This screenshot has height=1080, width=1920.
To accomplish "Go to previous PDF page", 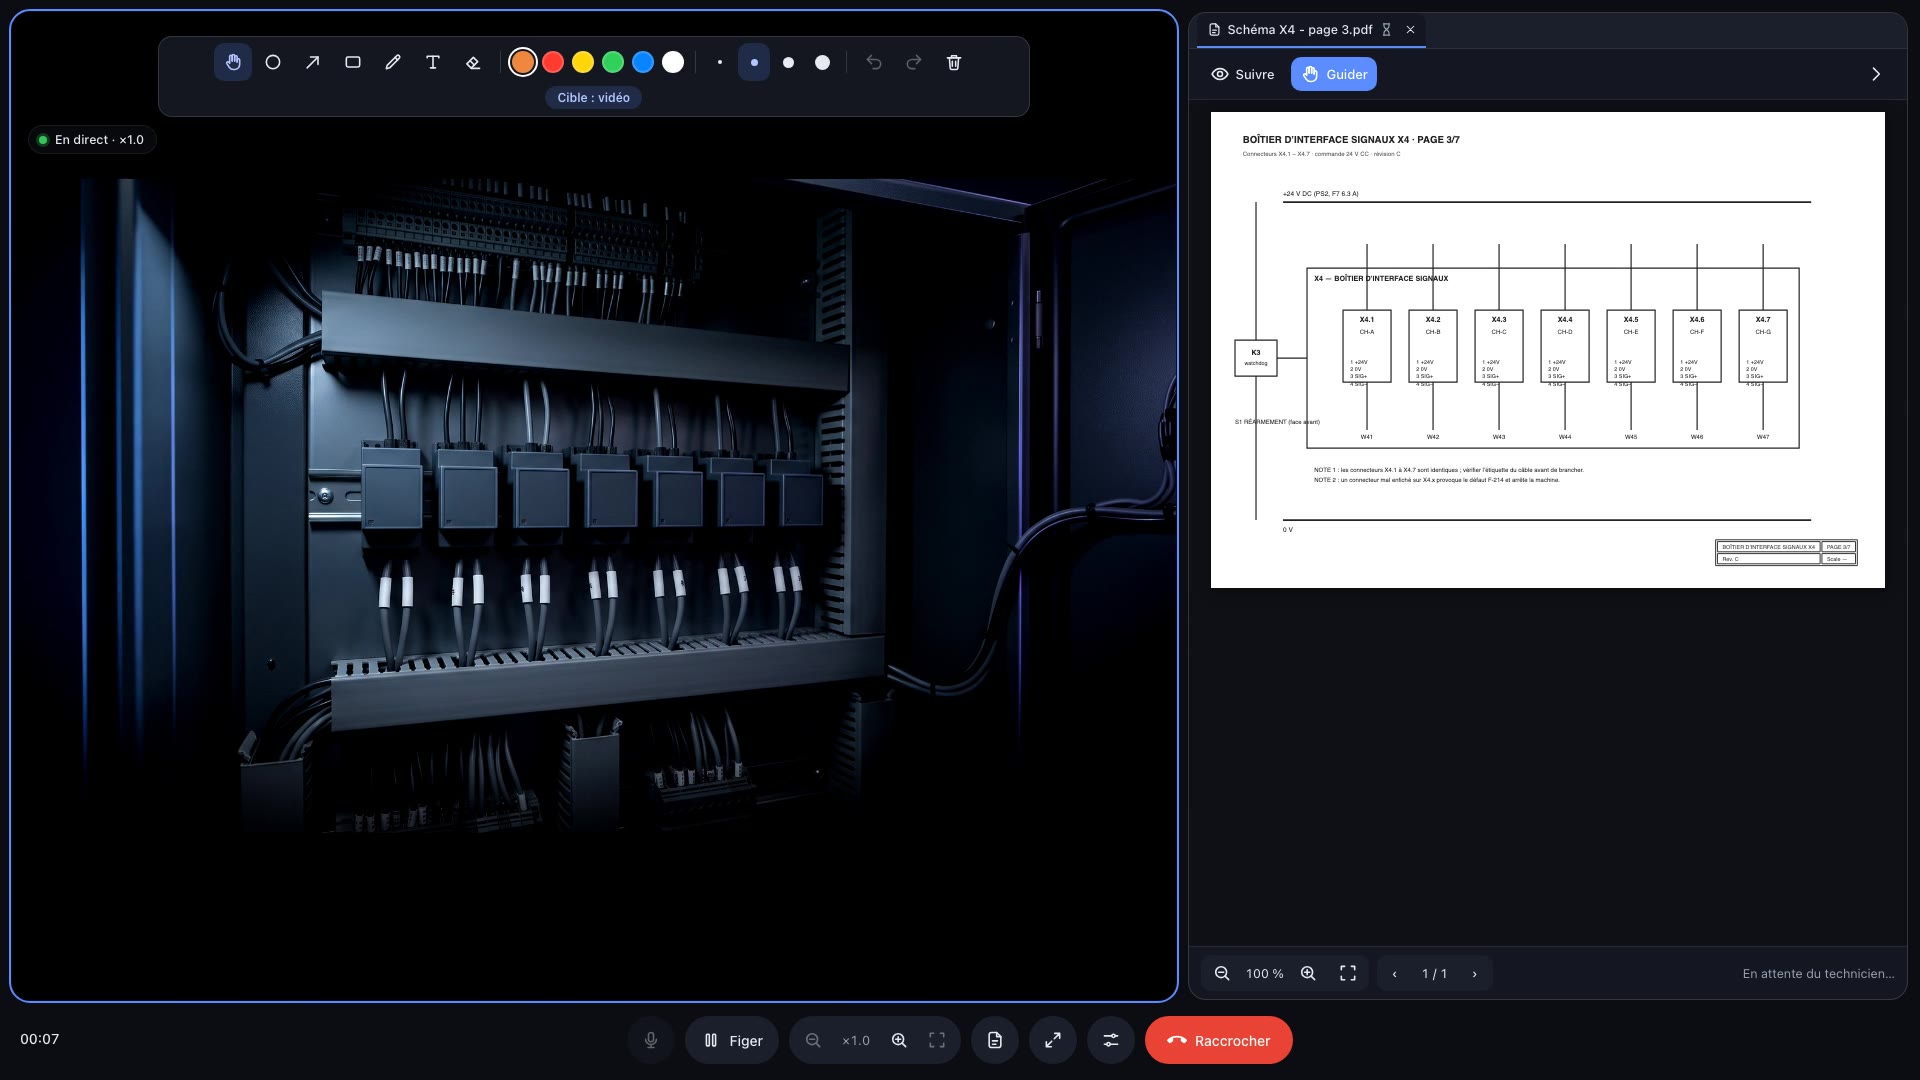I will tap(1394, 973).
